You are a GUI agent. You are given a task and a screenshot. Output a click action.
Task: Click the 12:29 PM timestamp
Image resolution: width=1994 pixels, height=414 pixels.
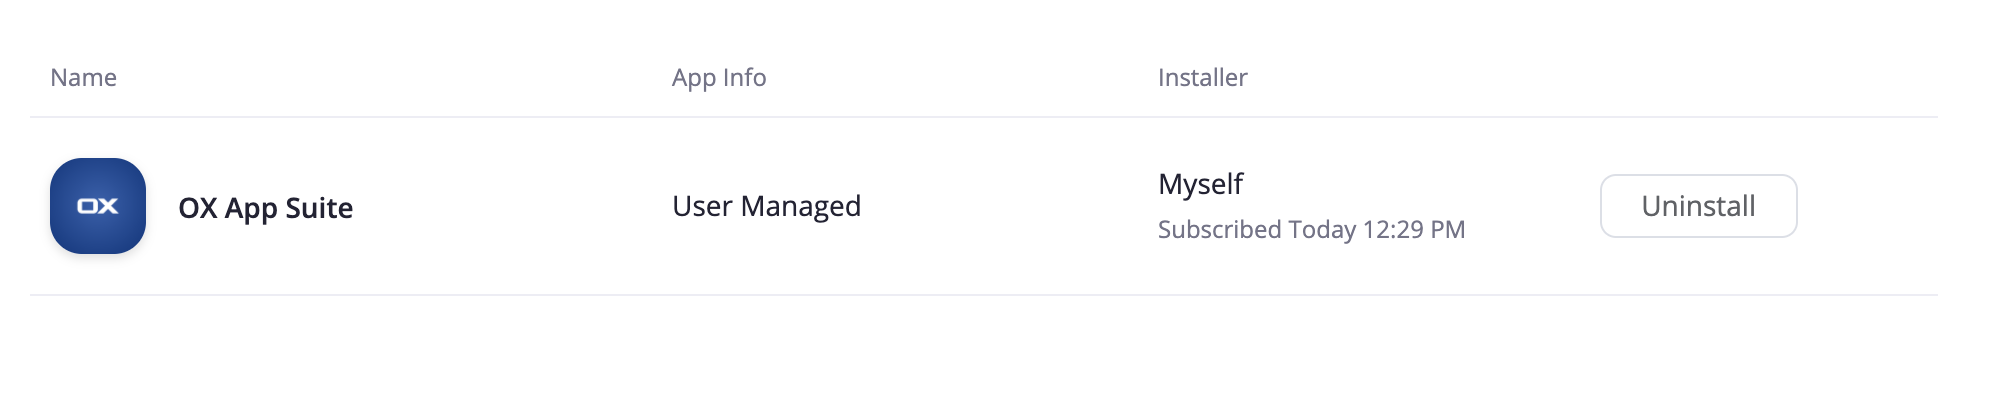(1413, 230)
